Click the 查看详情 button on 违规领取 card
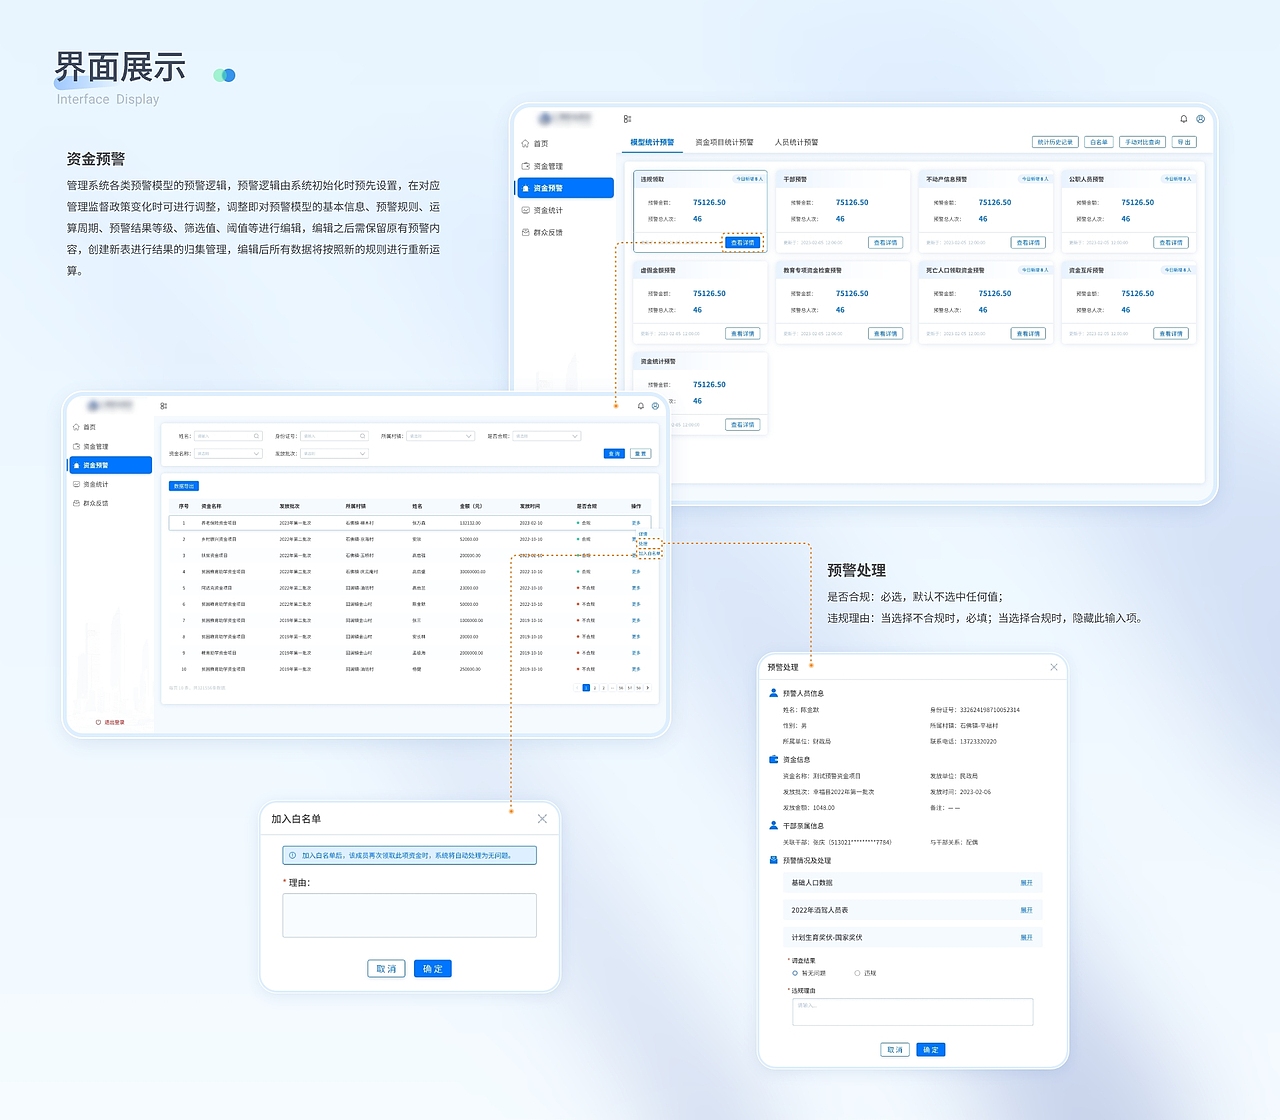This screenshot has height=1120, width=1280. 743,242
